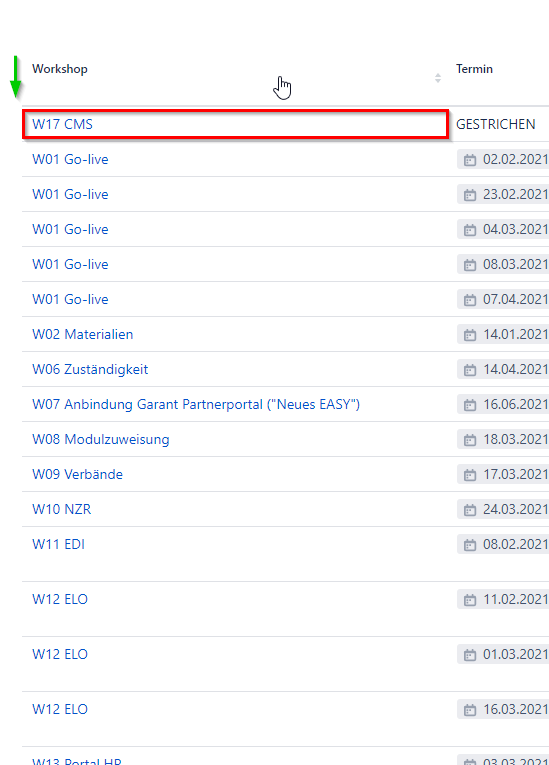
Task: Open the W09 Verbände link
Action: pyautogui.click(x=78, y=475)
